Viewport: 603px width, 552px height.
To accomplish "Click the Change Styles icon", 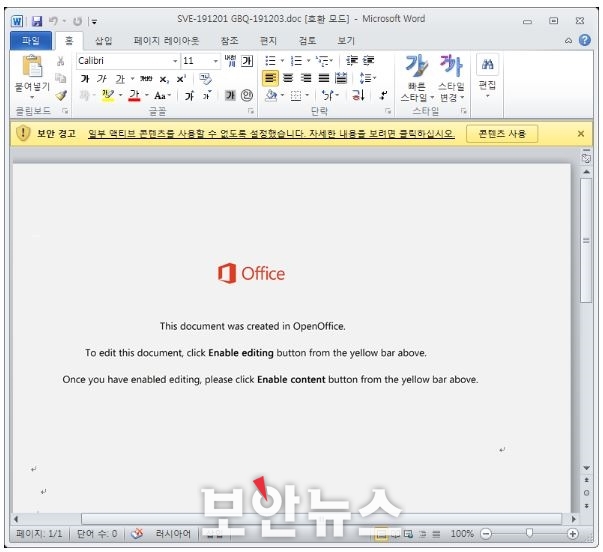I will tap(451, 66).
